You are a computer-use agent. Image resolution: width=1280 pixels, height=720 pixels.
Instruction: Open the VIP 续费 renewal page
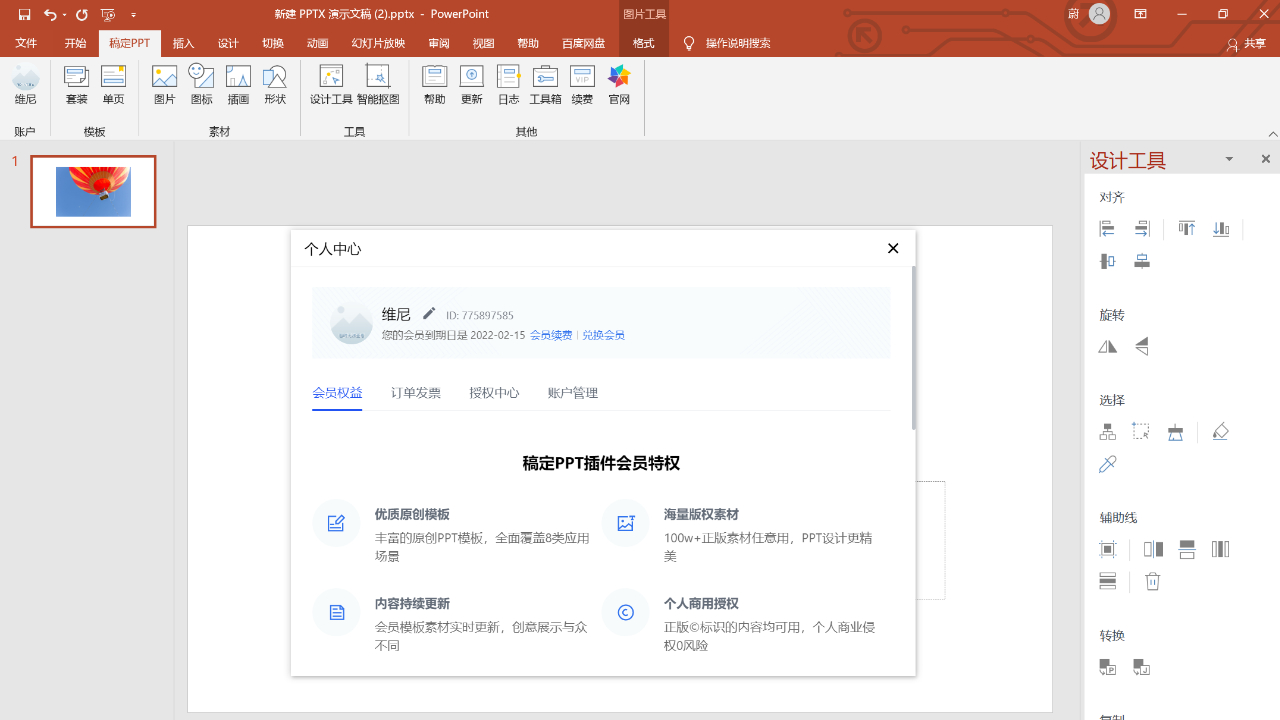point(582,85)
